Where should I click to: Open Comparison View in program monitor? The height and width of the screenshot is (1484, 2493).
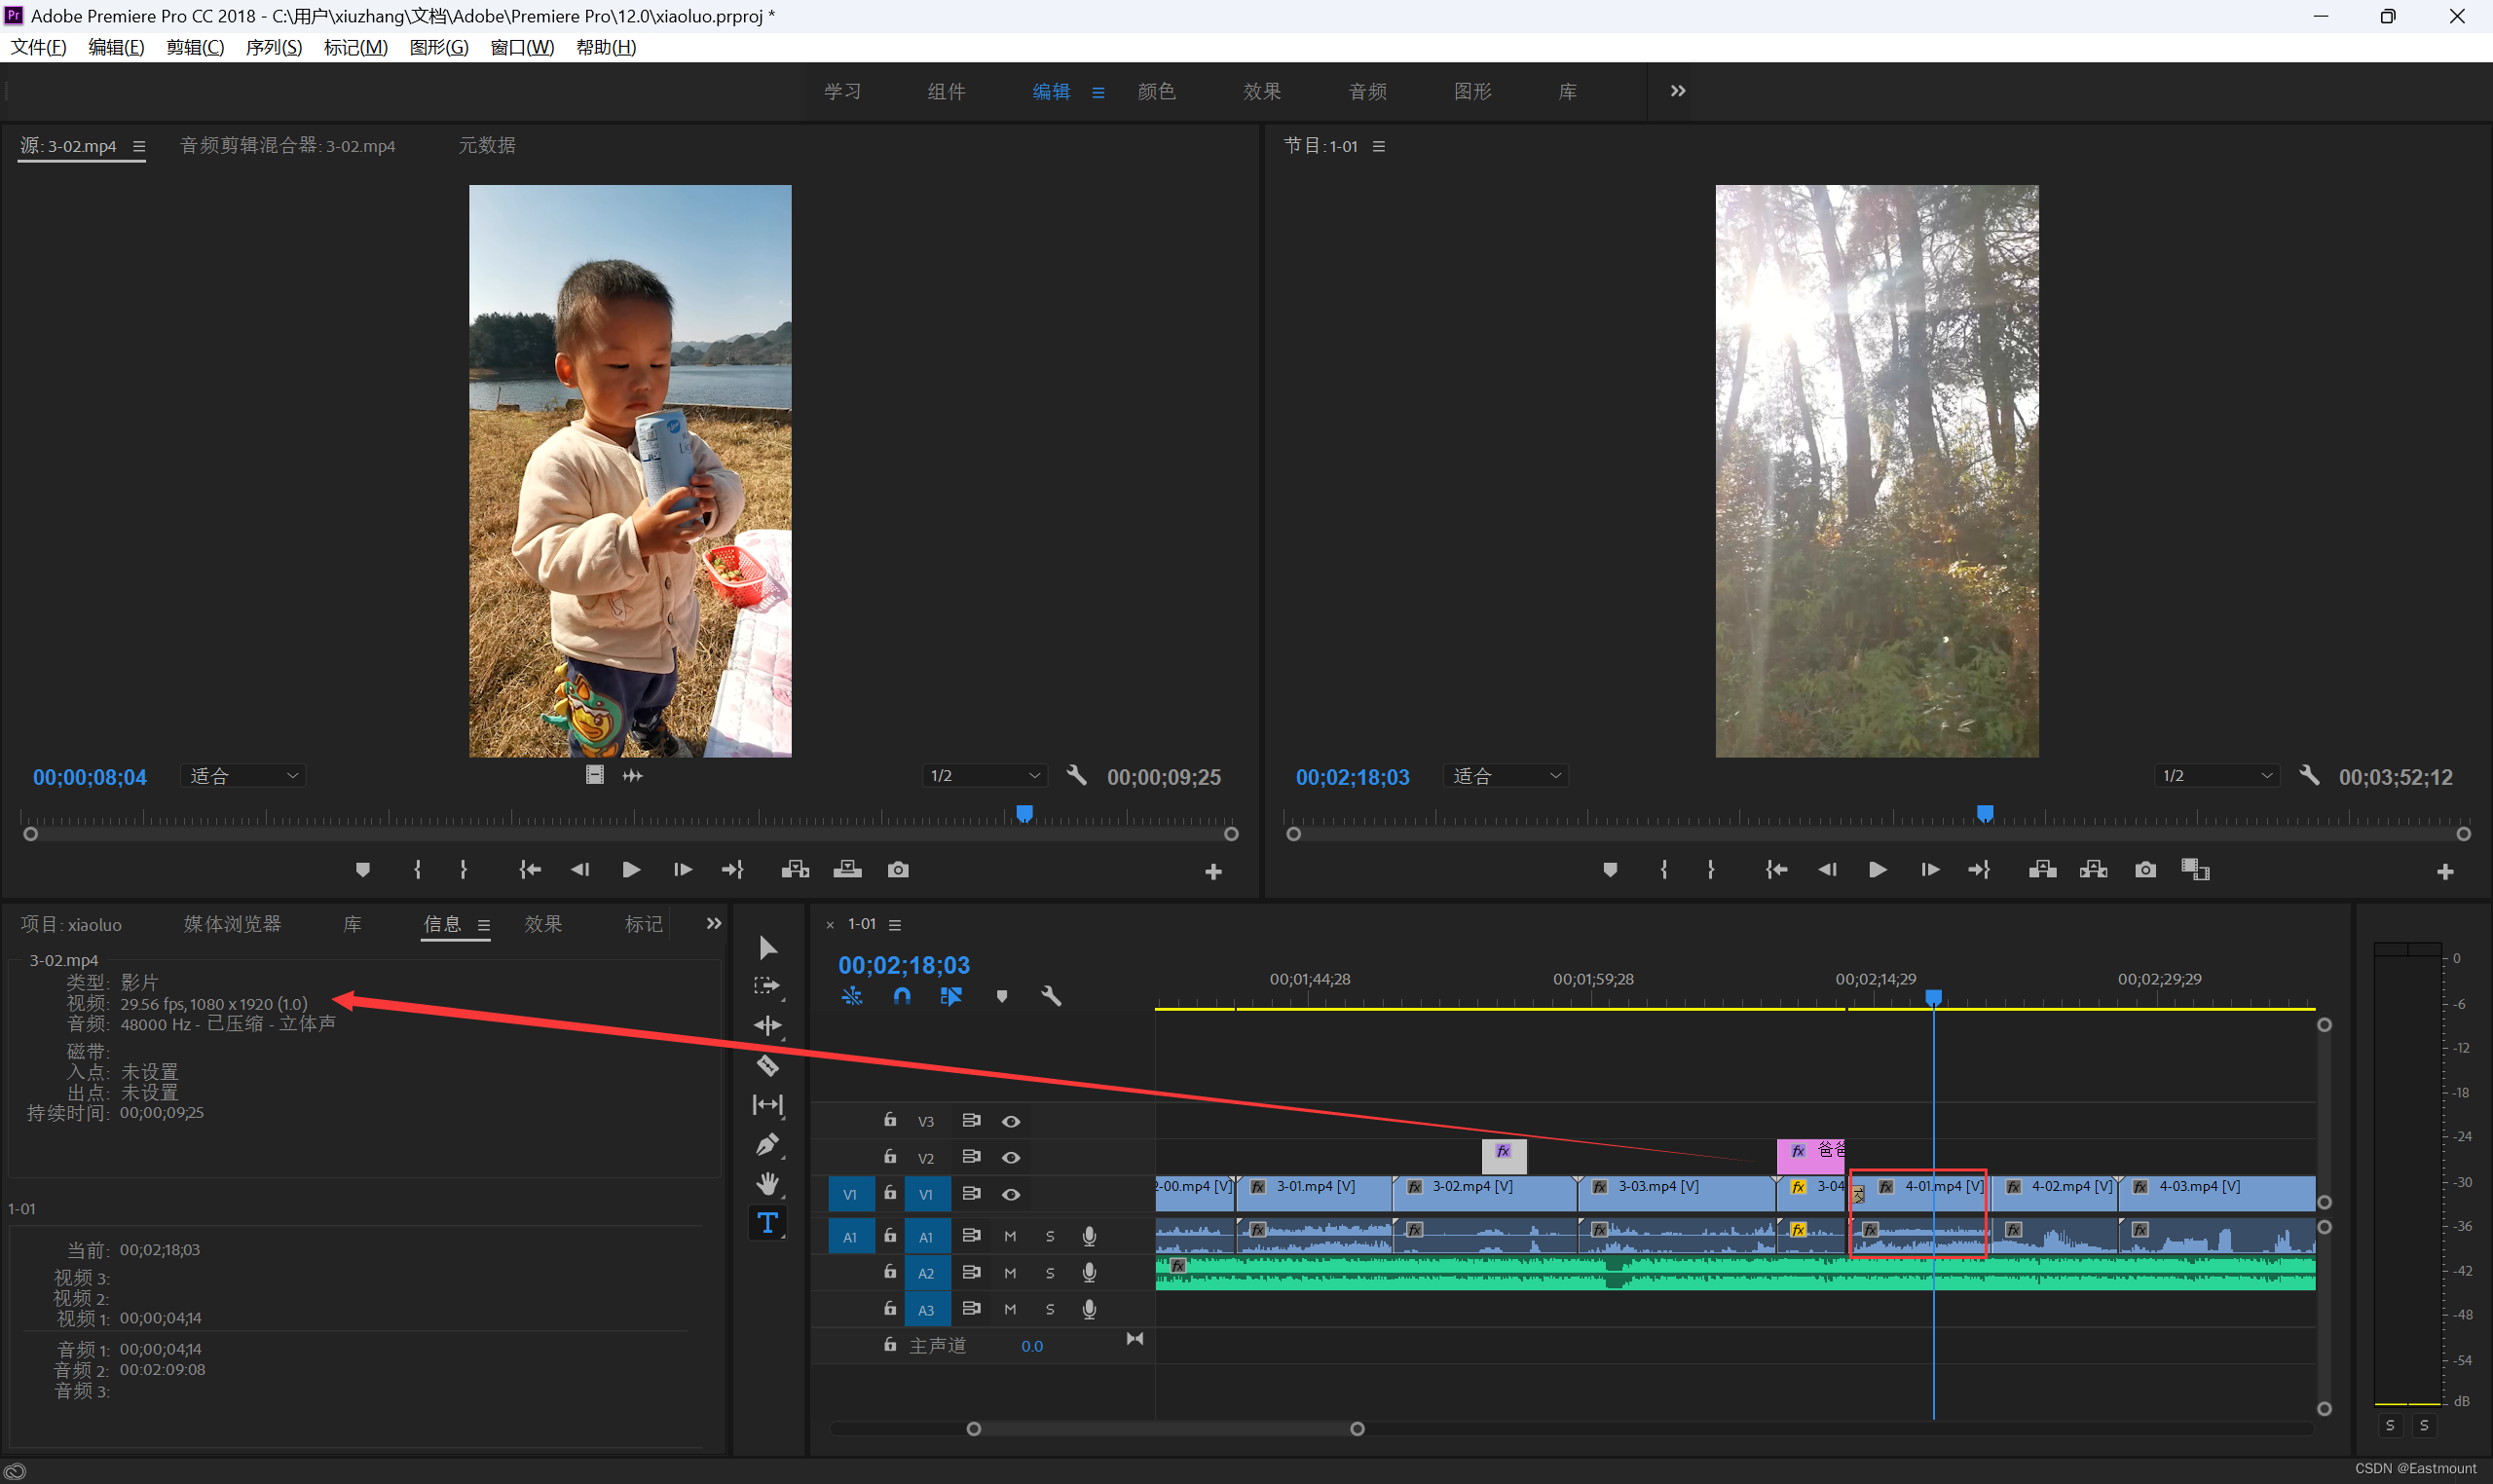point(2195,870)
